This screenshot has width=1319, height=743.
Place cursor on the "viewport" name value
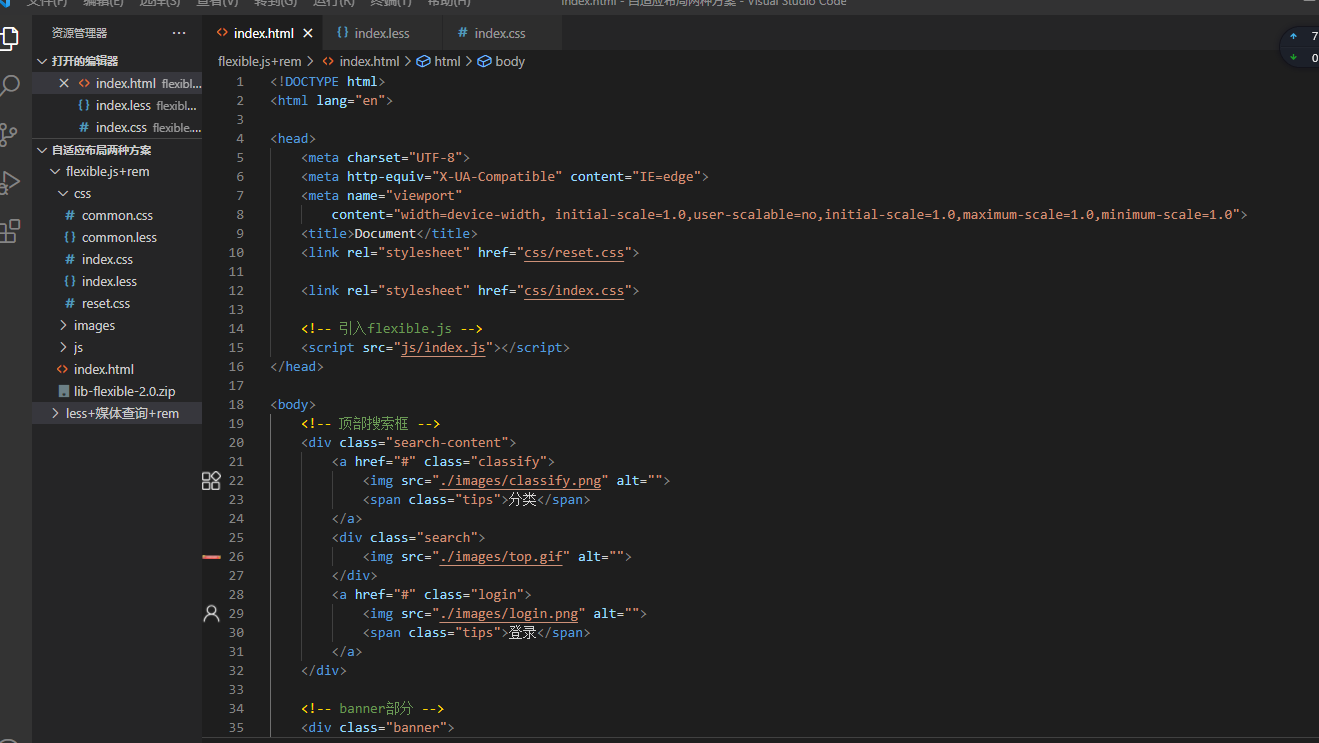point(424,196)
